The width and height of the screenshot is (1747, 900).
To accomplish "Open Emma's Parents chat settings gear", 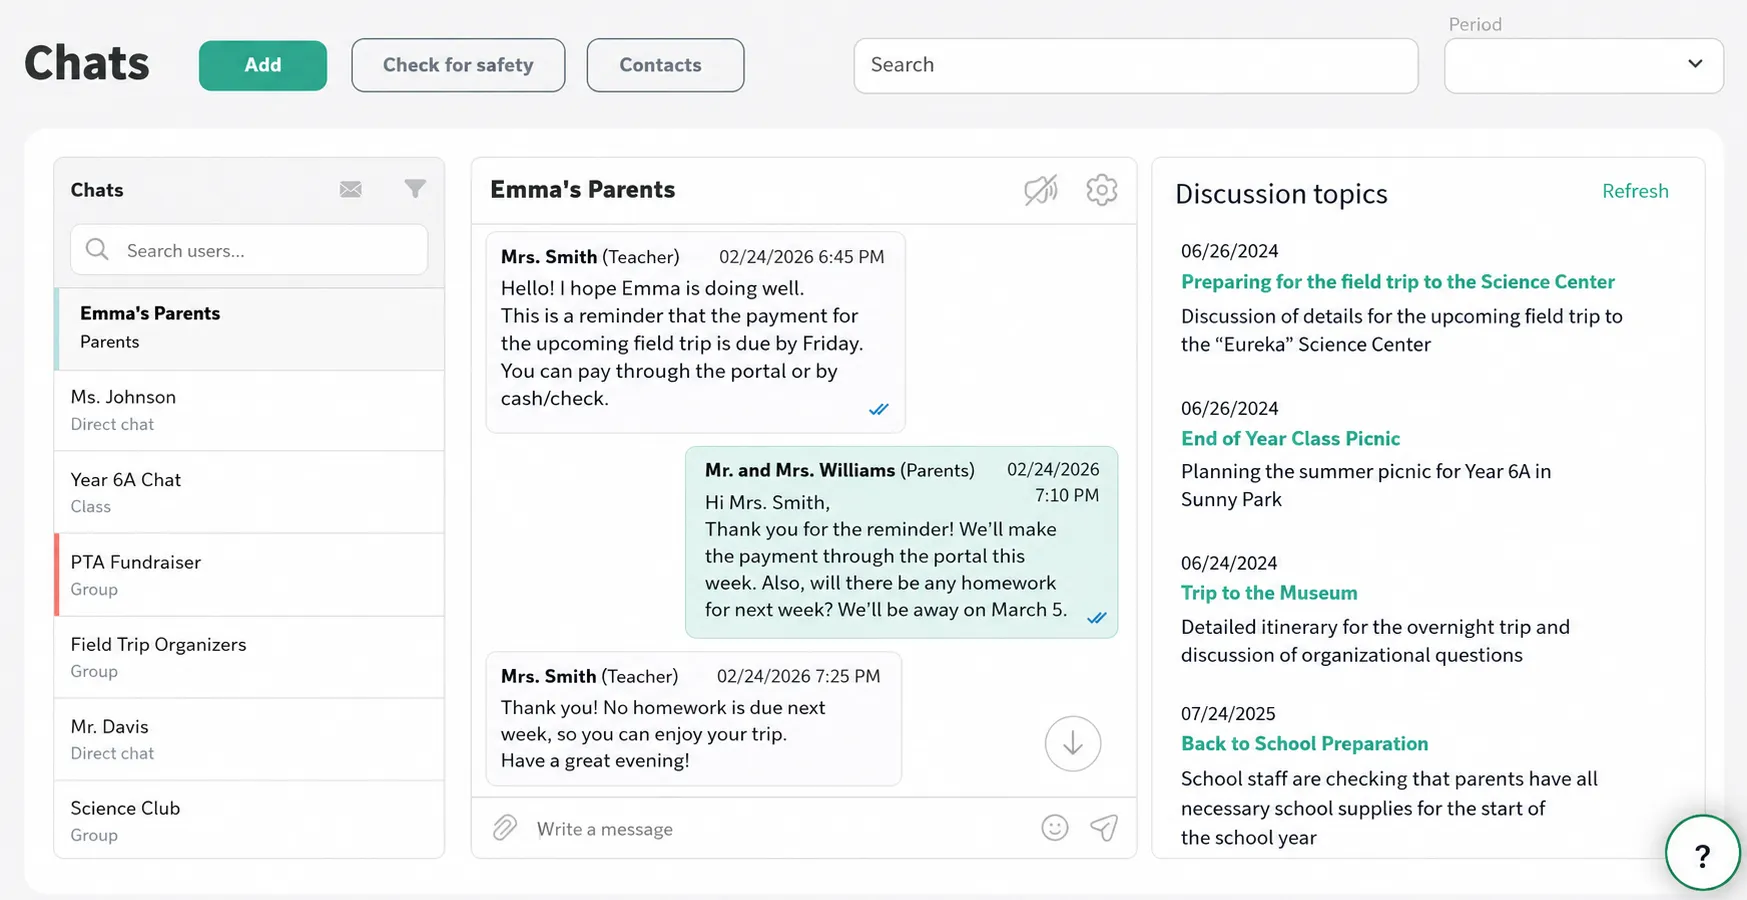I will click(x=1101, y=190).
